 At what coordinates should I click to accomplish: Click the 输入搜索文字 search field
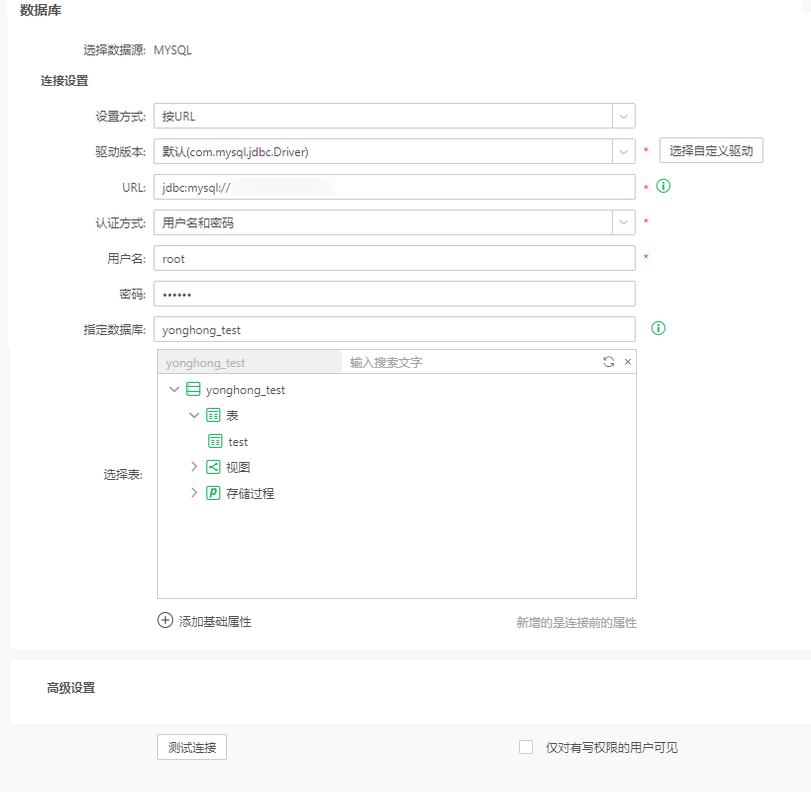pyautogui.click(x=465, y=362)
